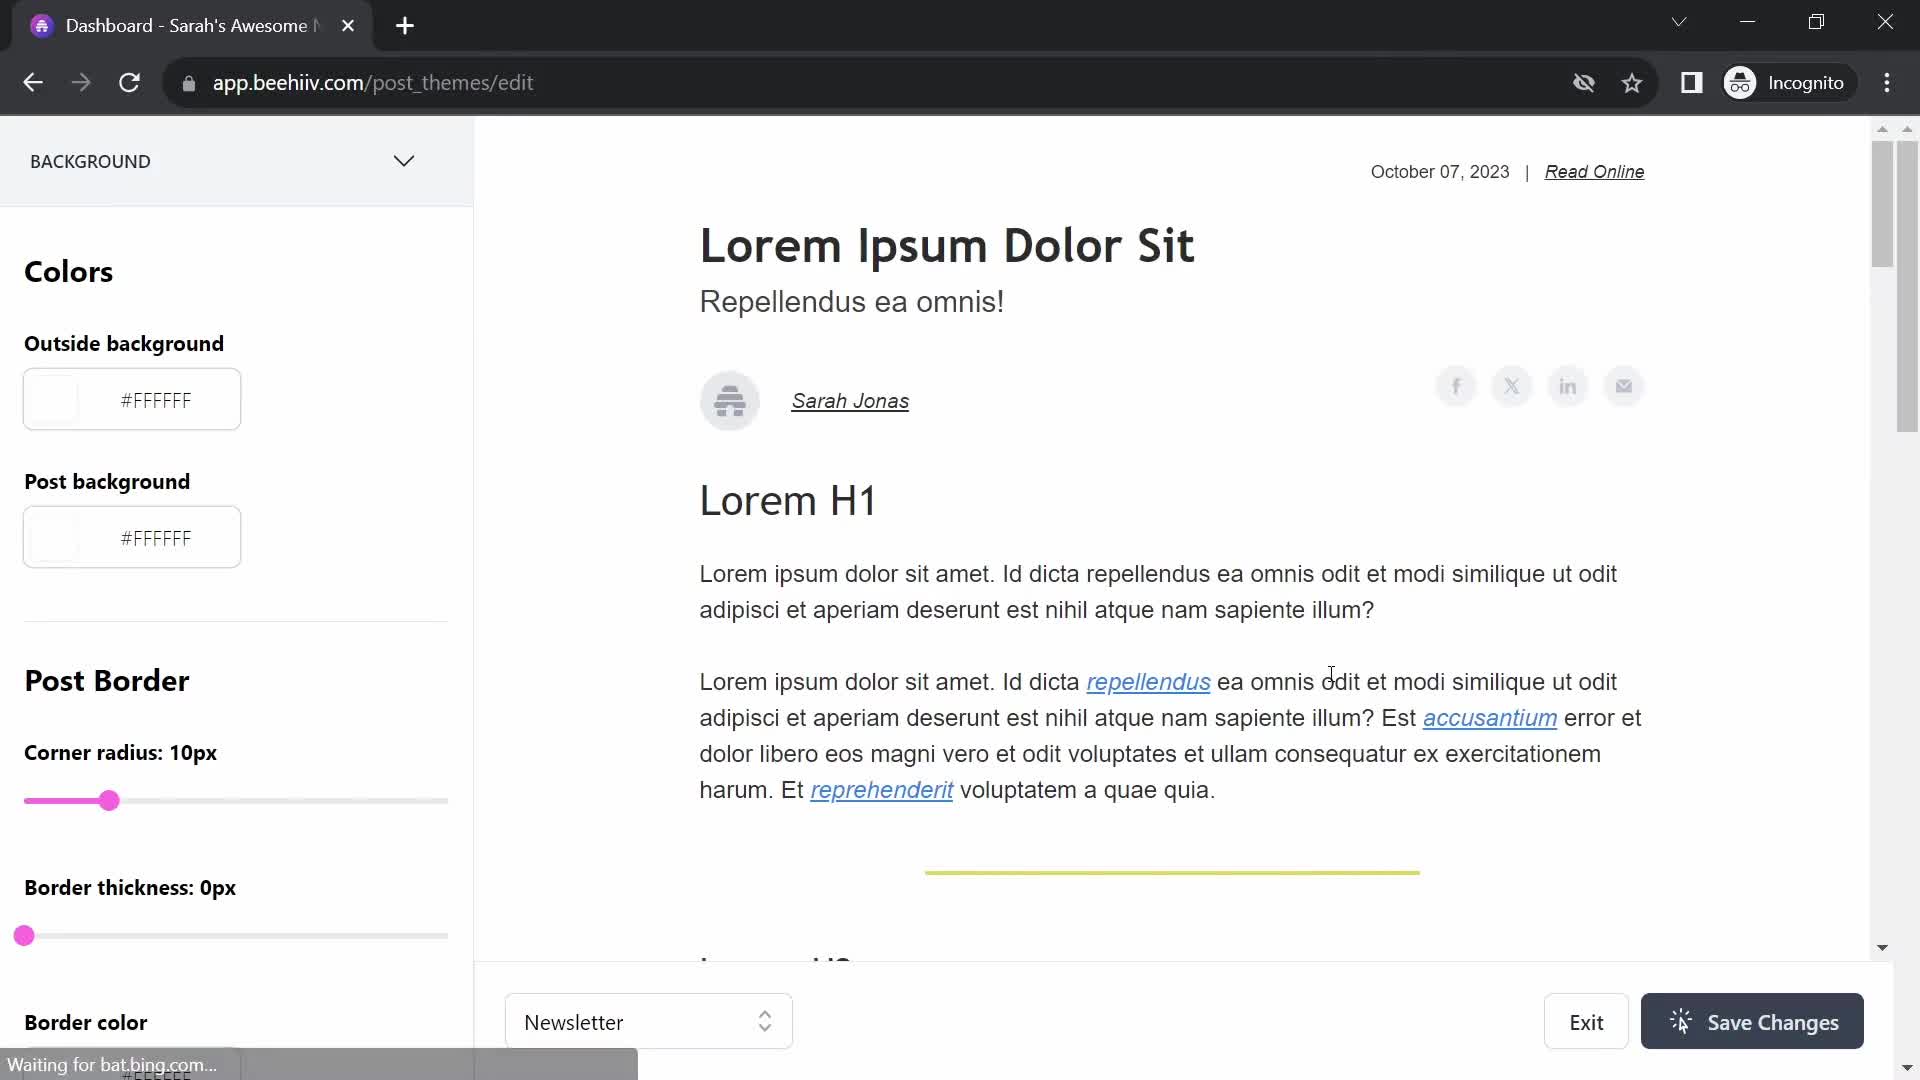Click the Save Changes button
1920x1080 pixels.
[x=1752, y=1021]
